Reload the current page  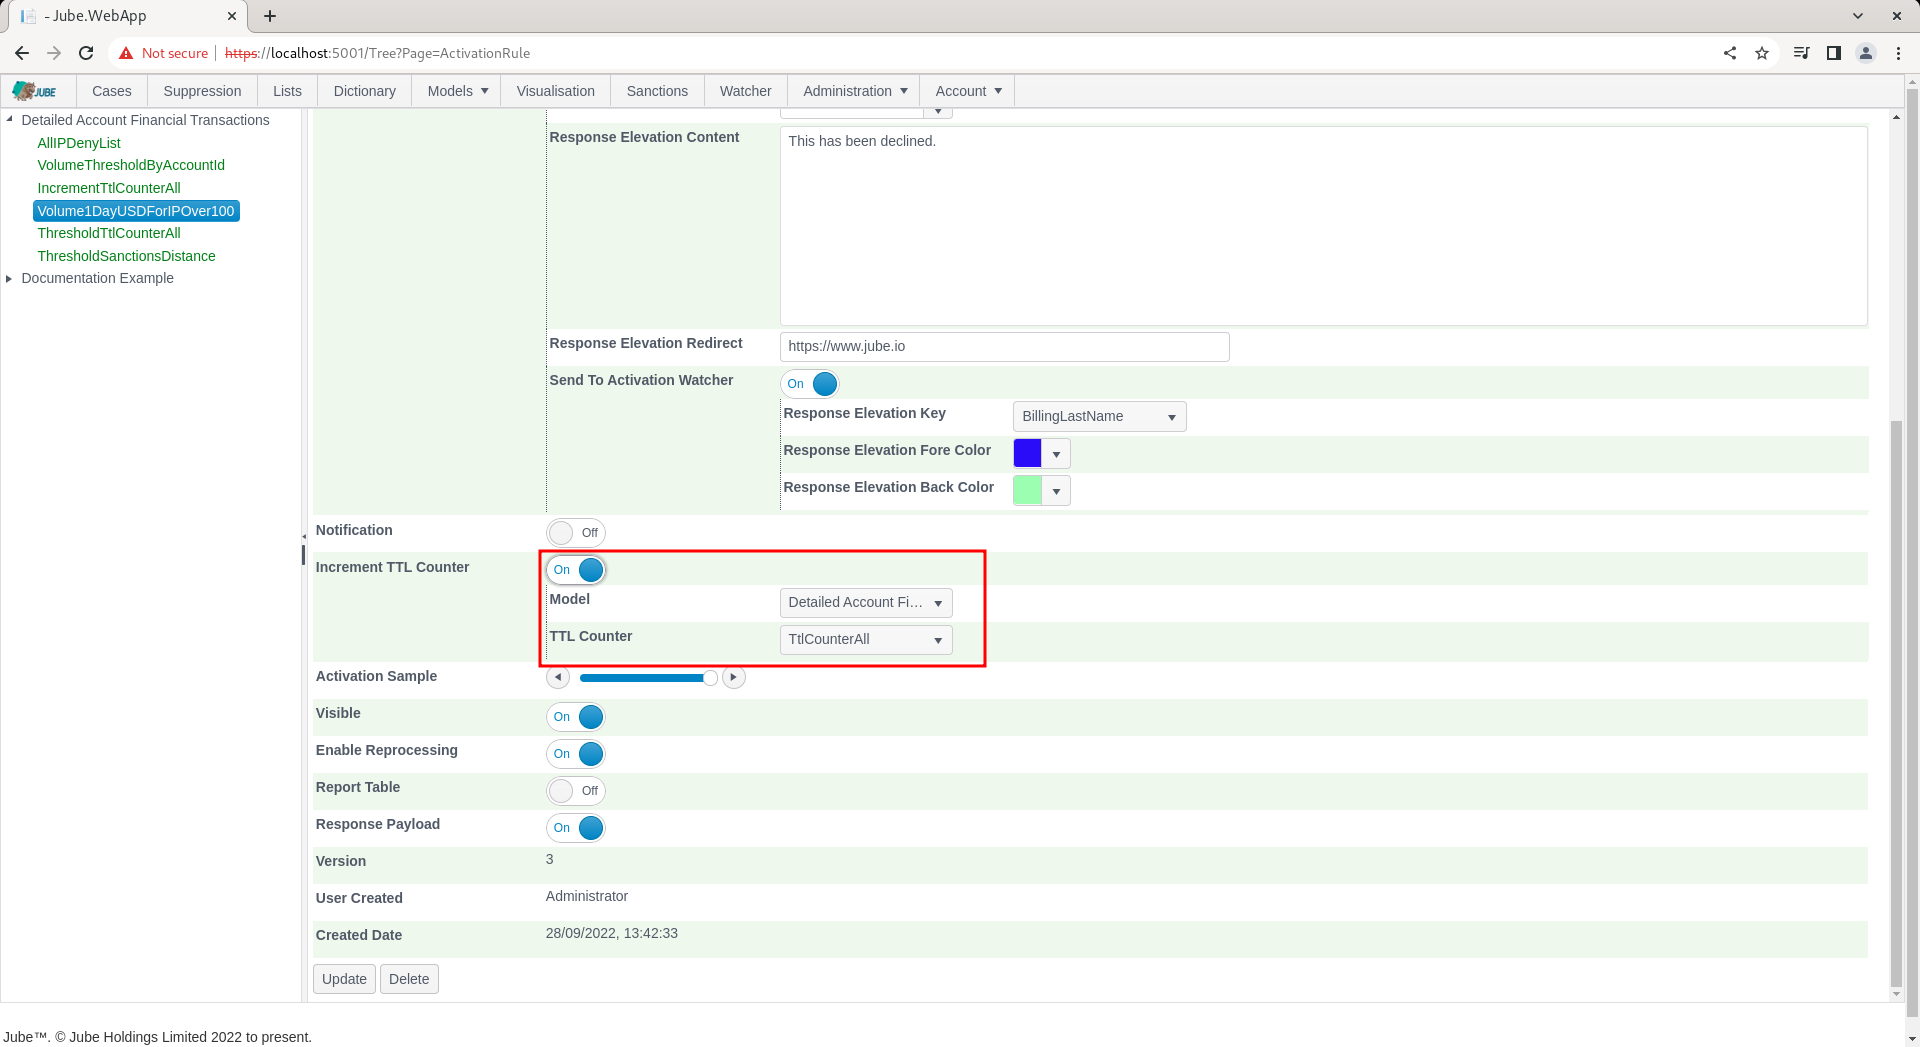point(86,53)
